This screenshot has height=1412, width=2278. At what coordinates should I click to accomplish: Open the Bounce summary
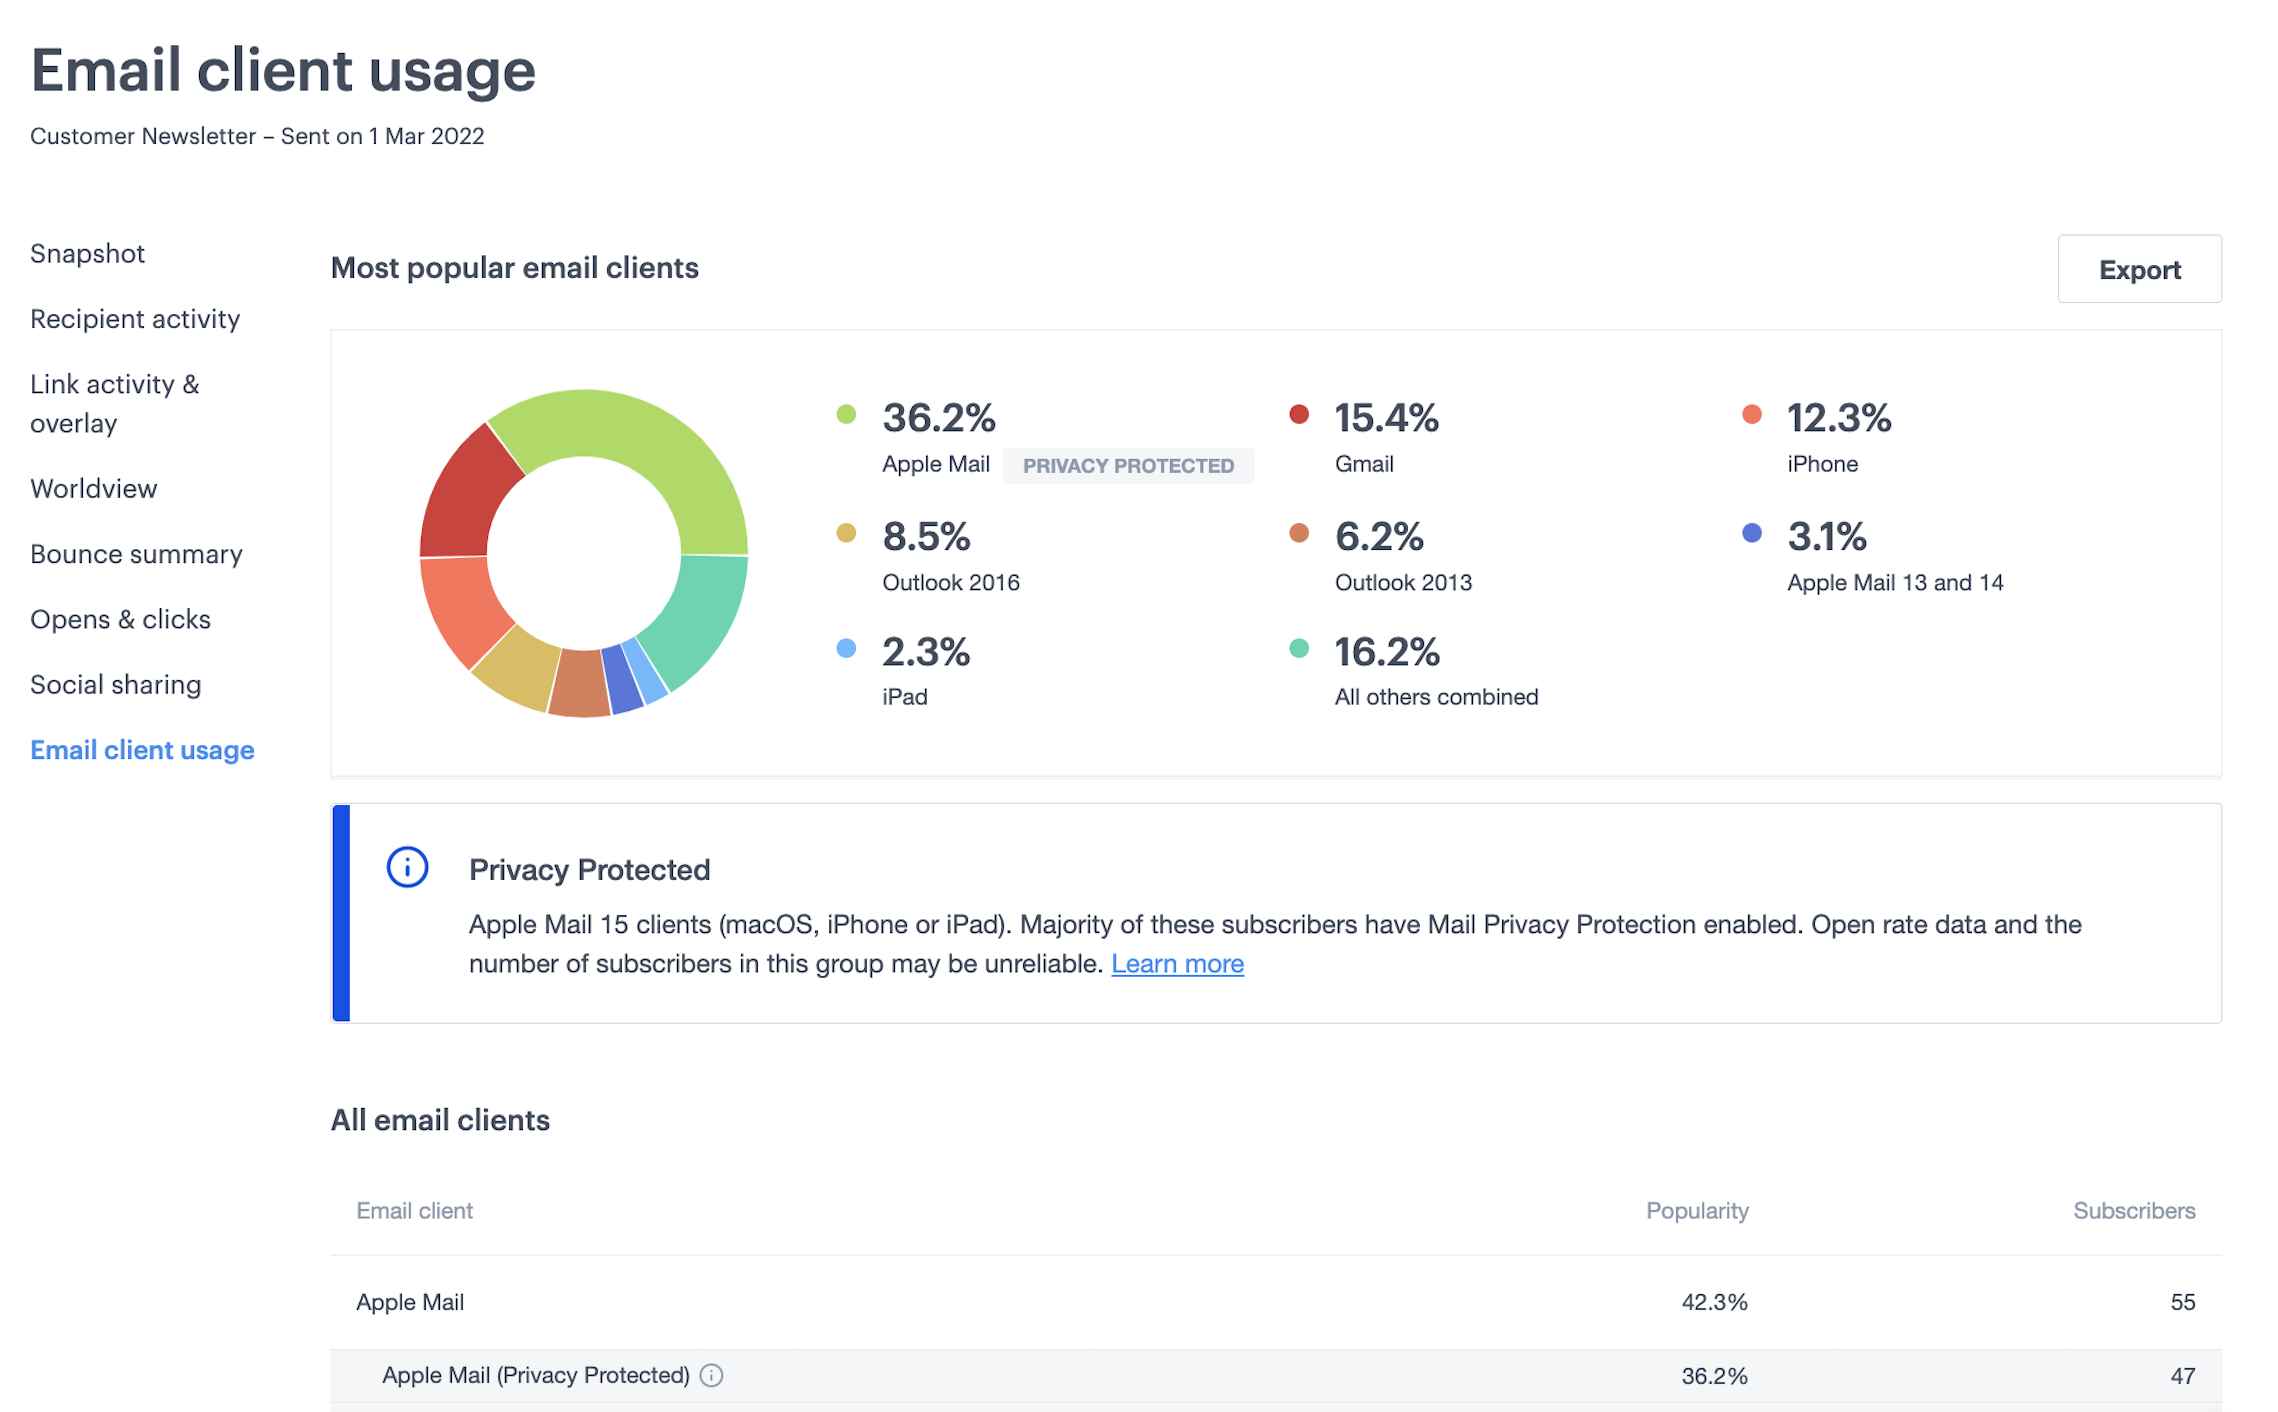pos(137,553)
